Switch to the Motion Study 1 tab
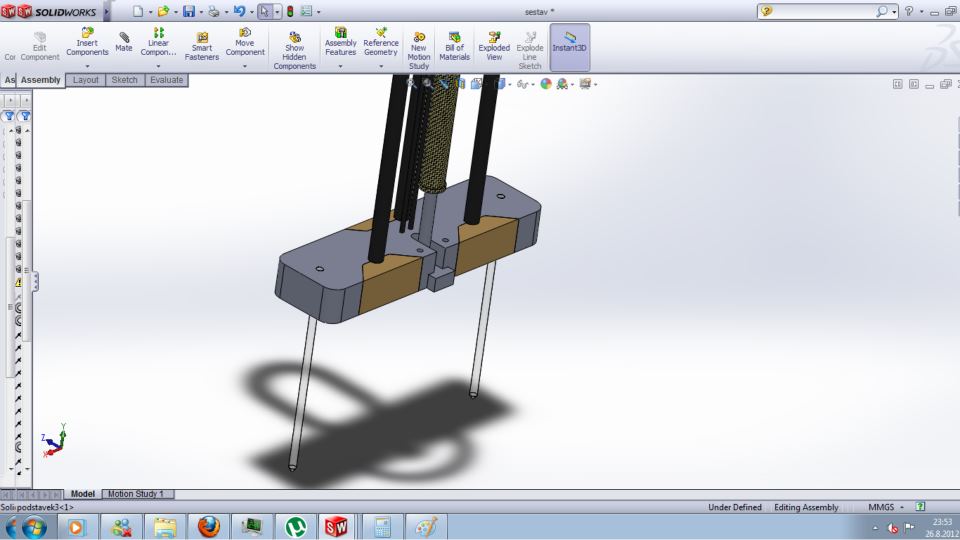The height and width of the screenshot is (540, 960). (139, 494)
